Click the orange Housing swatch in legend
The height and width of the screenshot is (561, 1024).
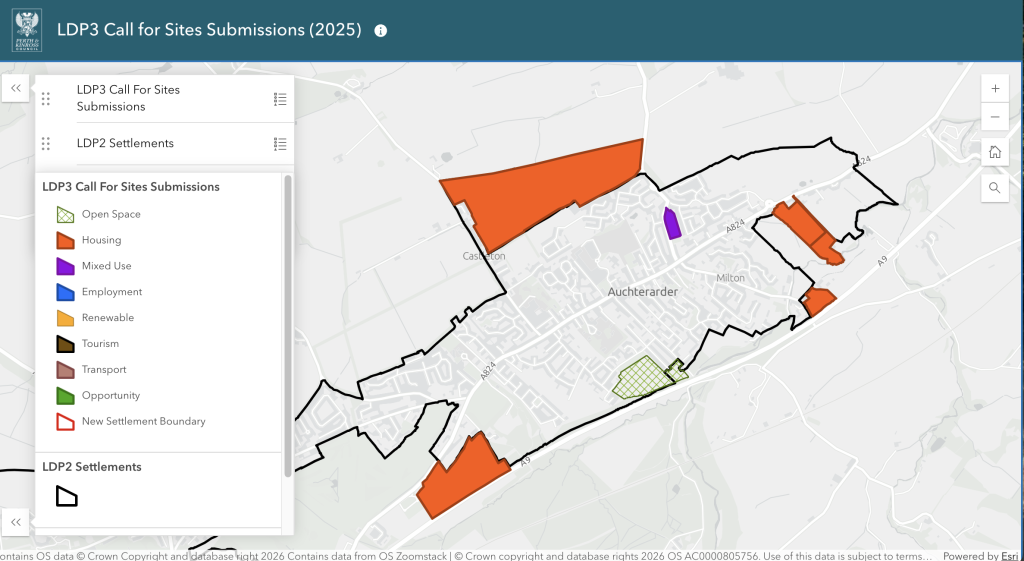65,240
